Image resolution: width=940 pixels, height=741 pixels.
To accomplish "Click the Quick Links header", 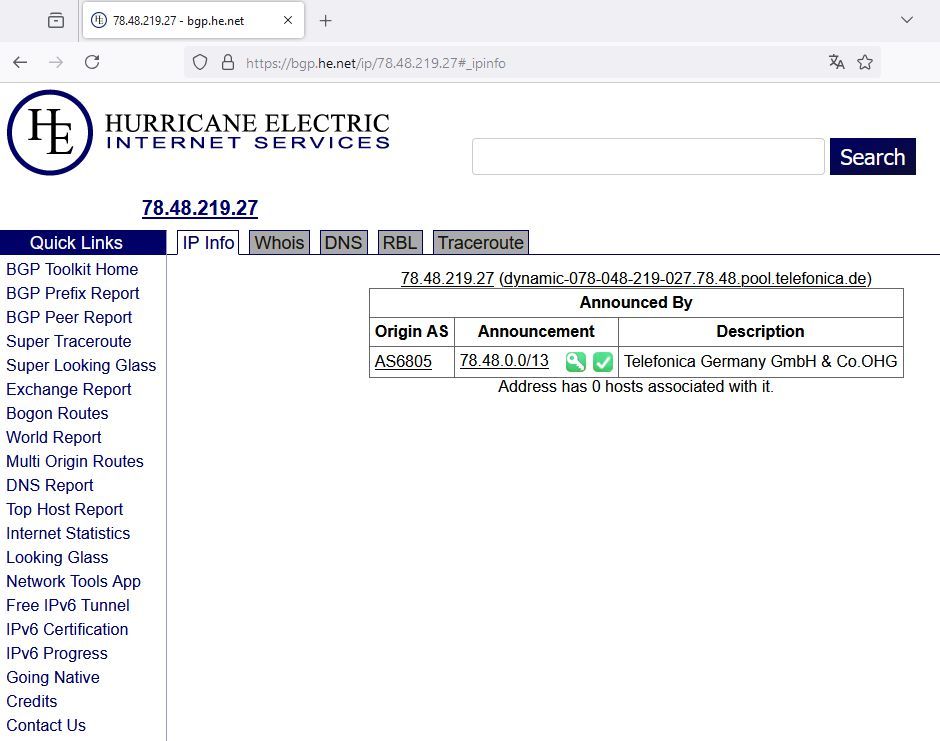I will [x=83, y=243].
